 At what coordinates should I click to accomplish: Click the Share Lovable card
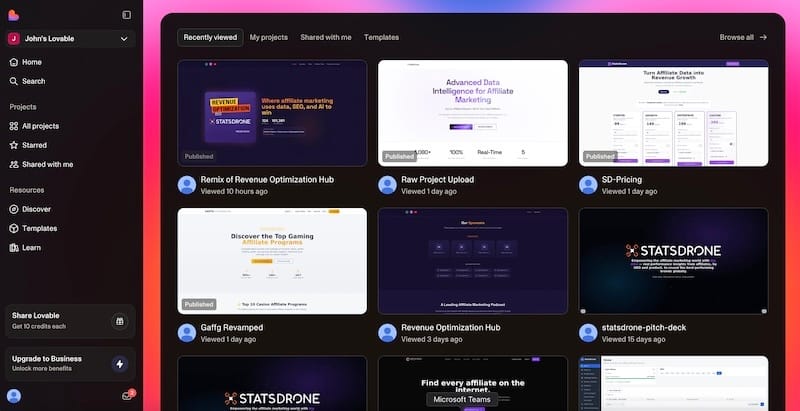click(x=70, y=321)
